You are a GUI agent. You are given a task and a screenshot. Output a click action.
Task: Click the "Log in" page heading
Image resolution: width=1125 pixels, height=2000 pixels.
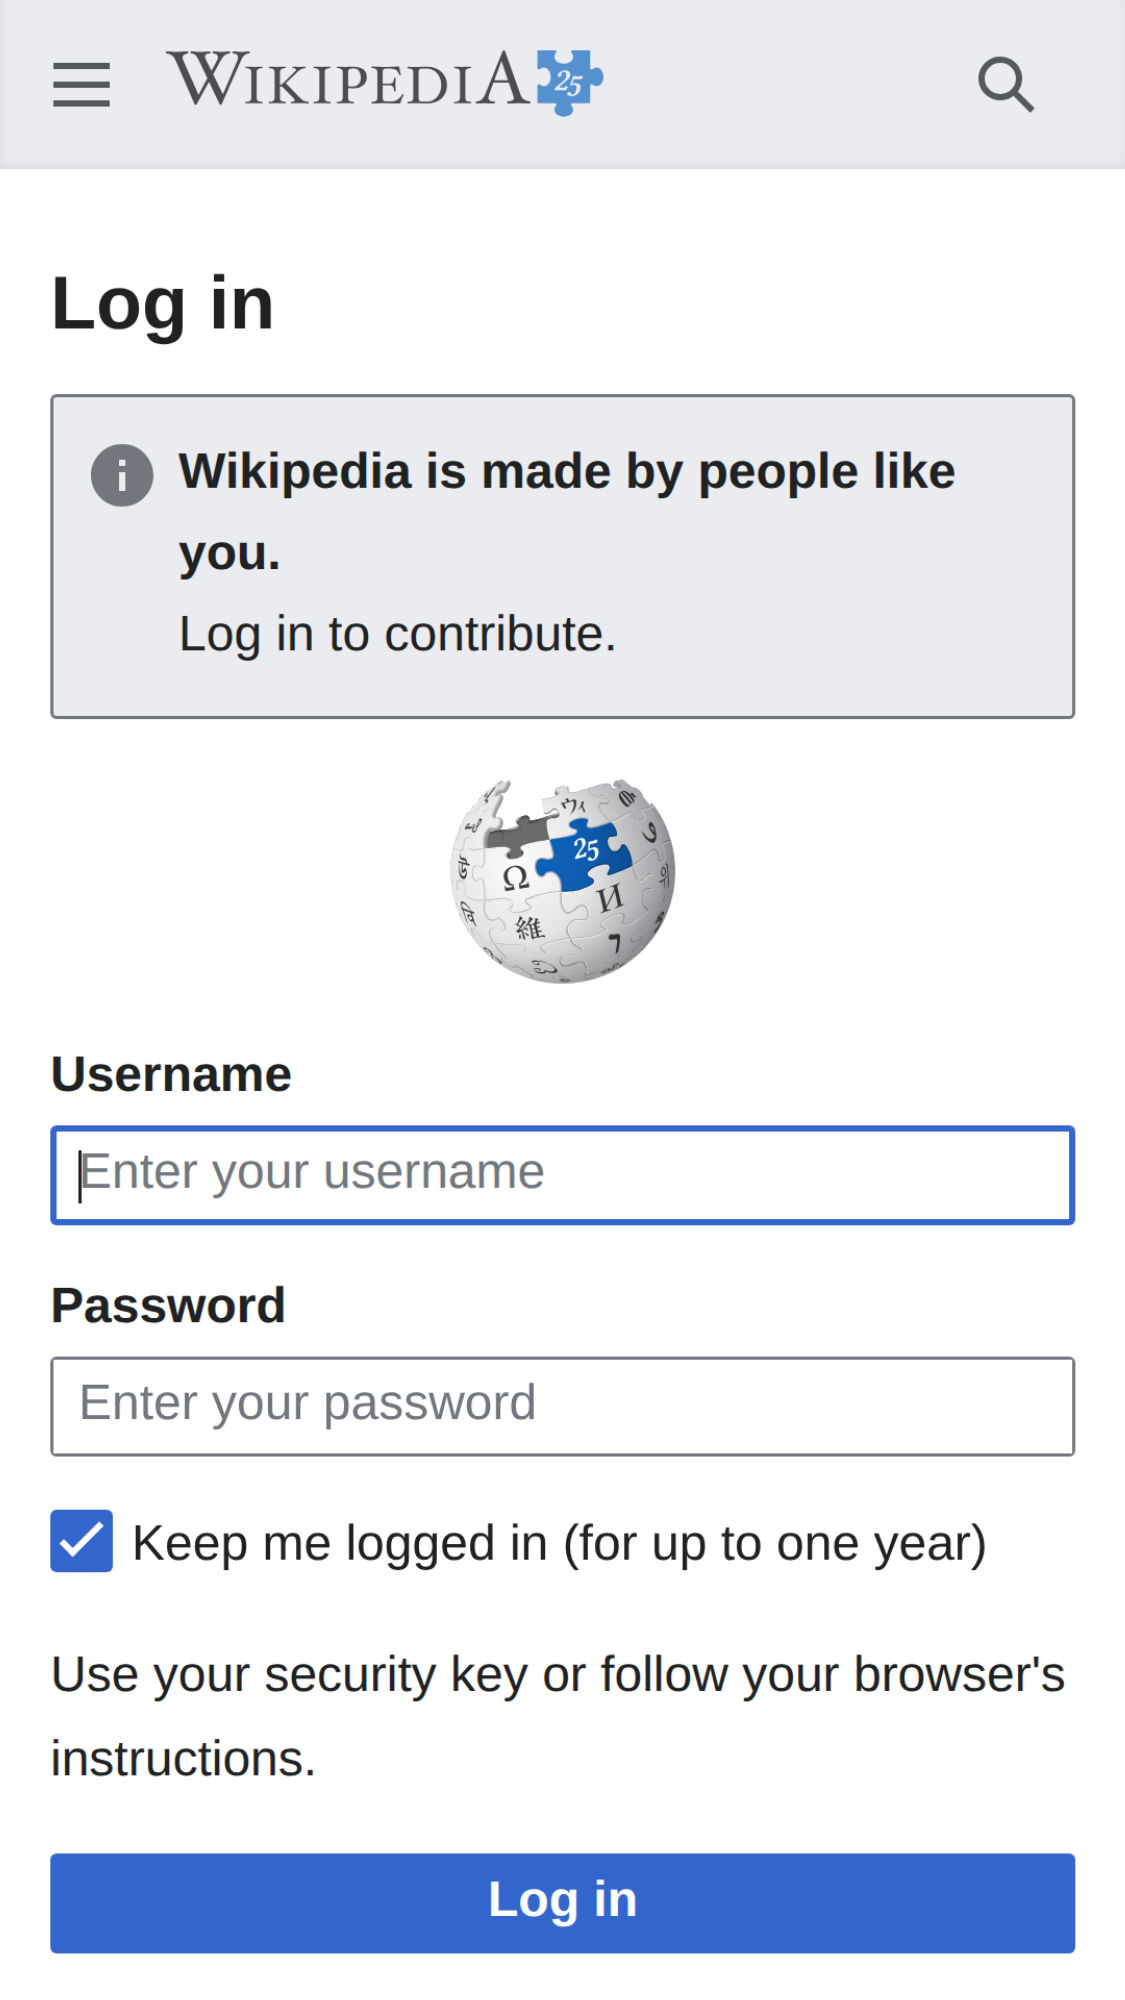(x=162, y=303)
